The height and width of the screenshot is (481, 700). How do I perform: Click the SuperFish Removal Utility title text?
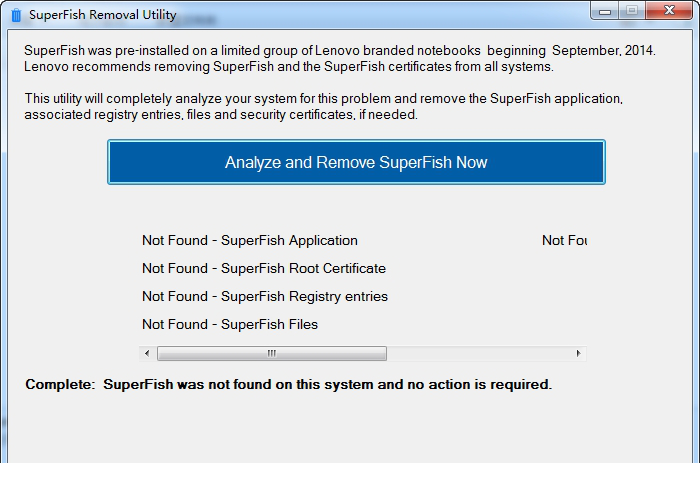[x=103, y=15]
